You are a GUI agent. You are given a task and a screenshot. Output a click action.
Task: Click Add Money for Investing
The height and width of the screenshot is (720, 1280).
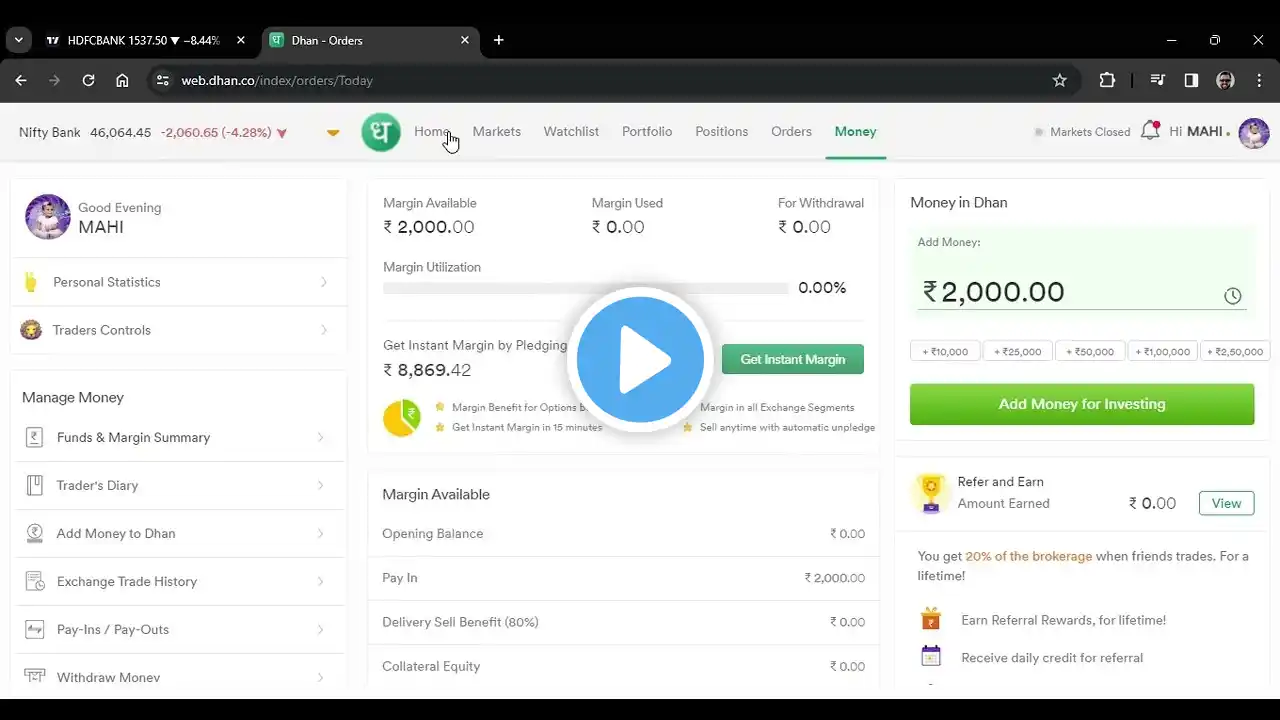pos(1082,404)
